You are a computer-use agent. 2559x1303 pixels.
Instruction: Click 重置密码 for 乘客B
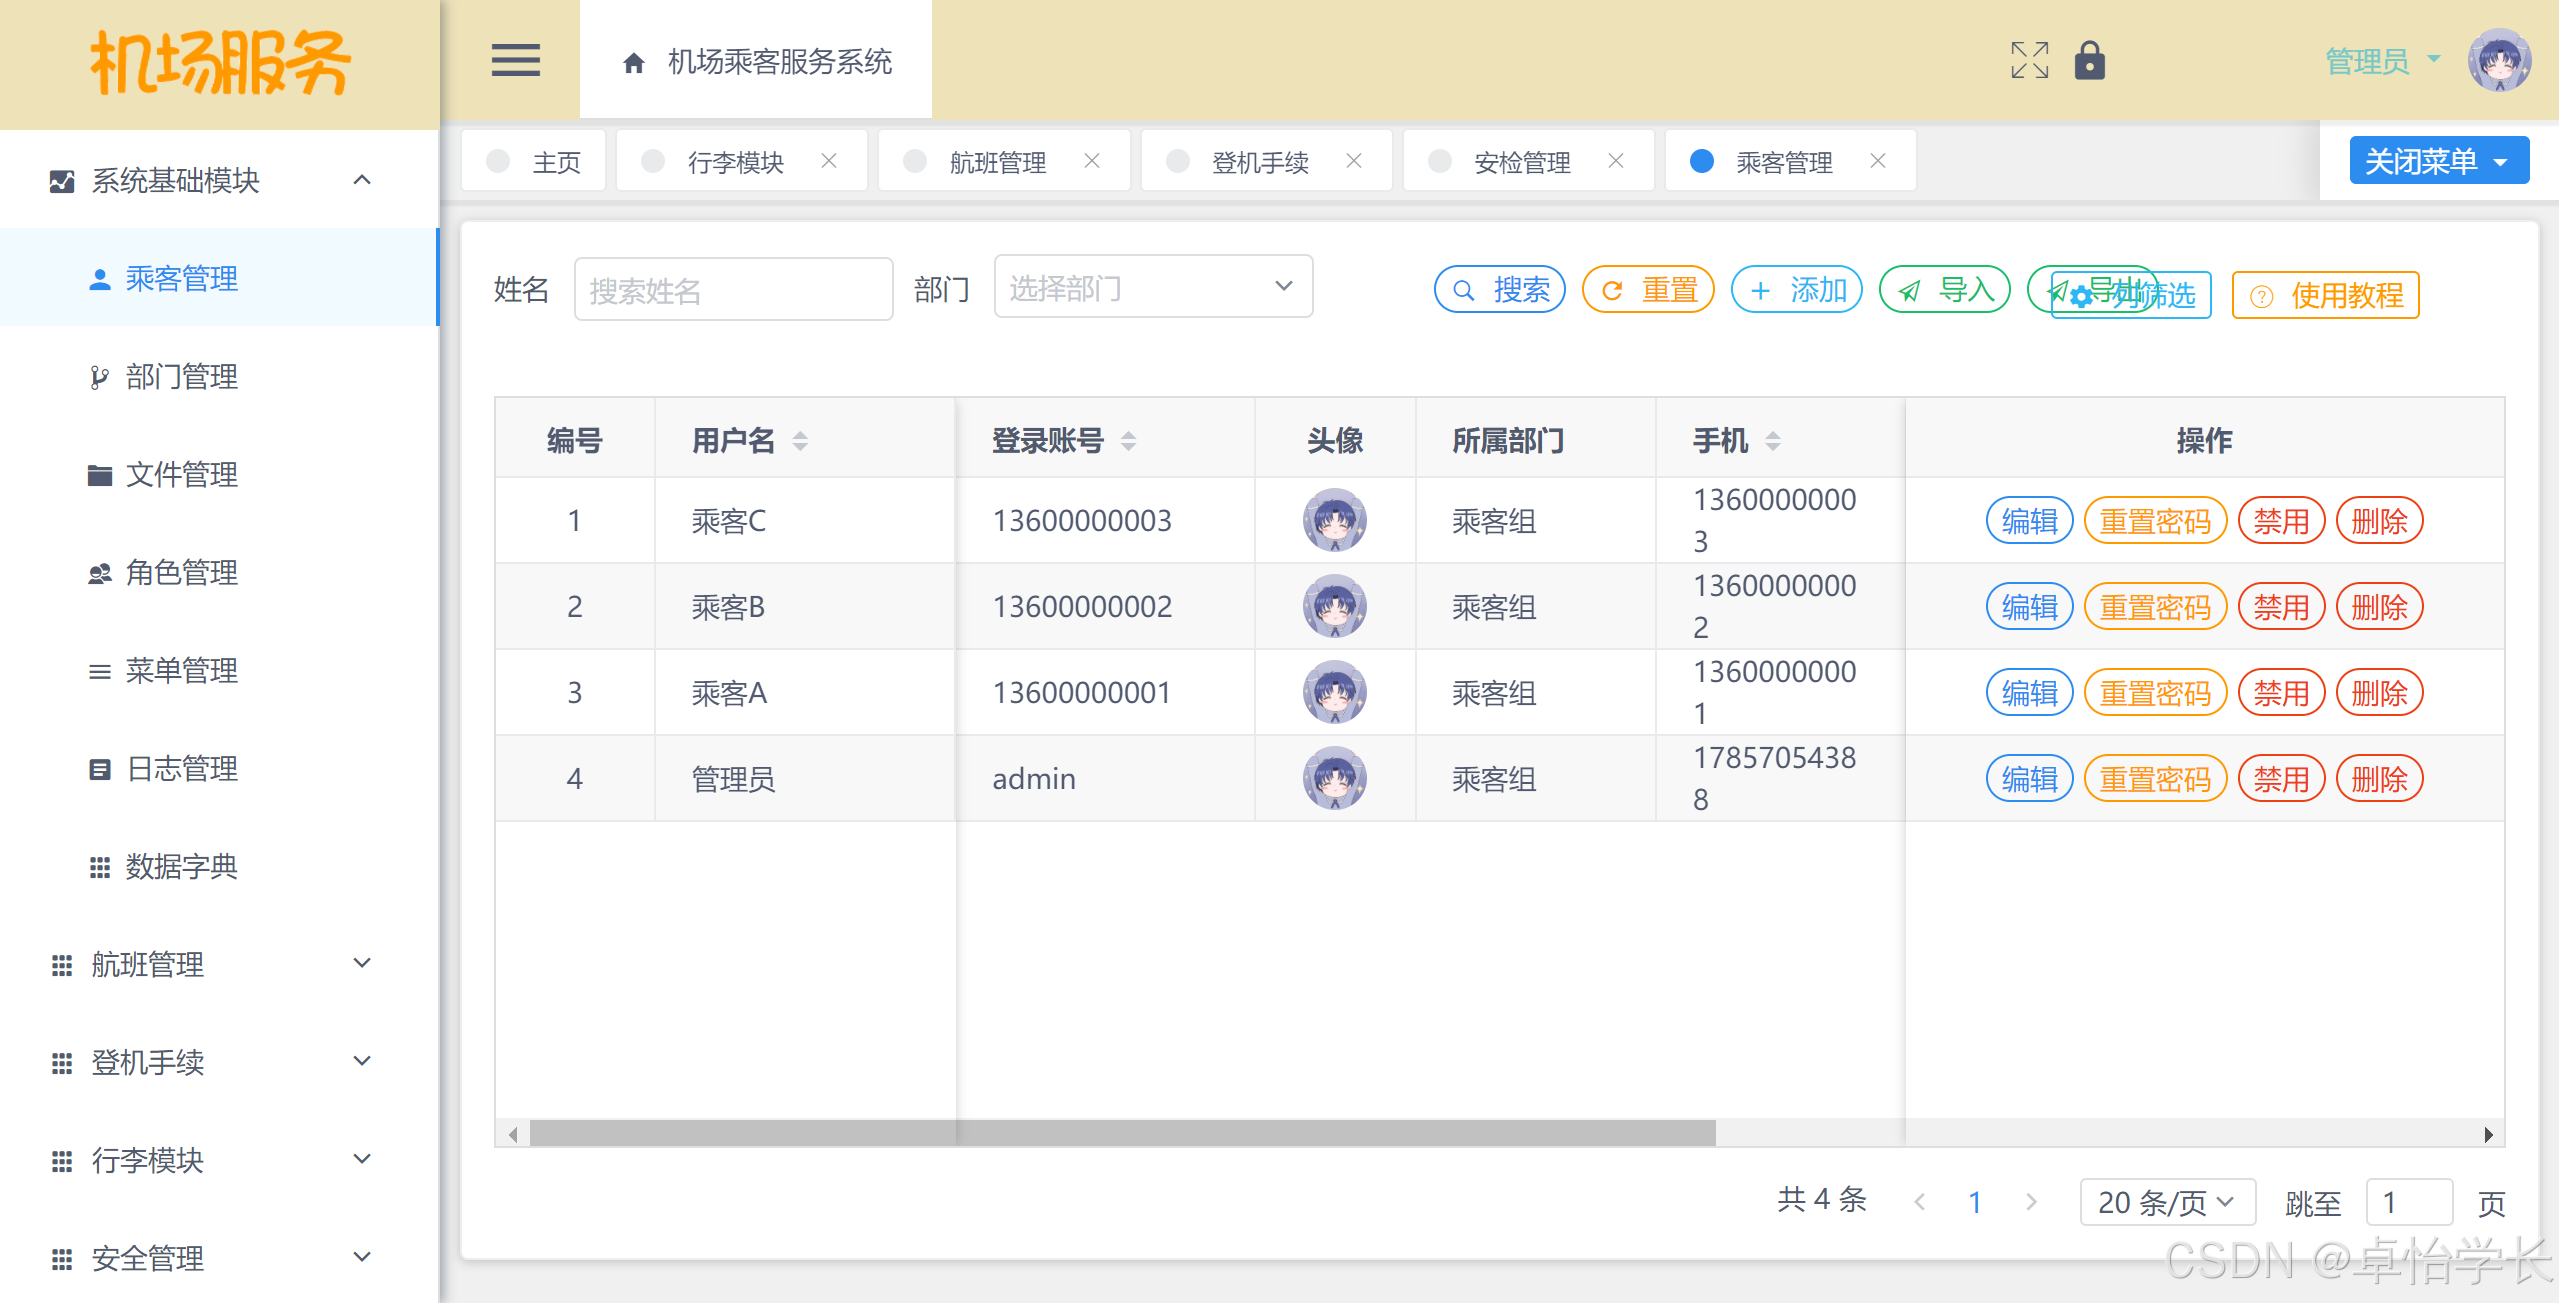pos(2155,607)
